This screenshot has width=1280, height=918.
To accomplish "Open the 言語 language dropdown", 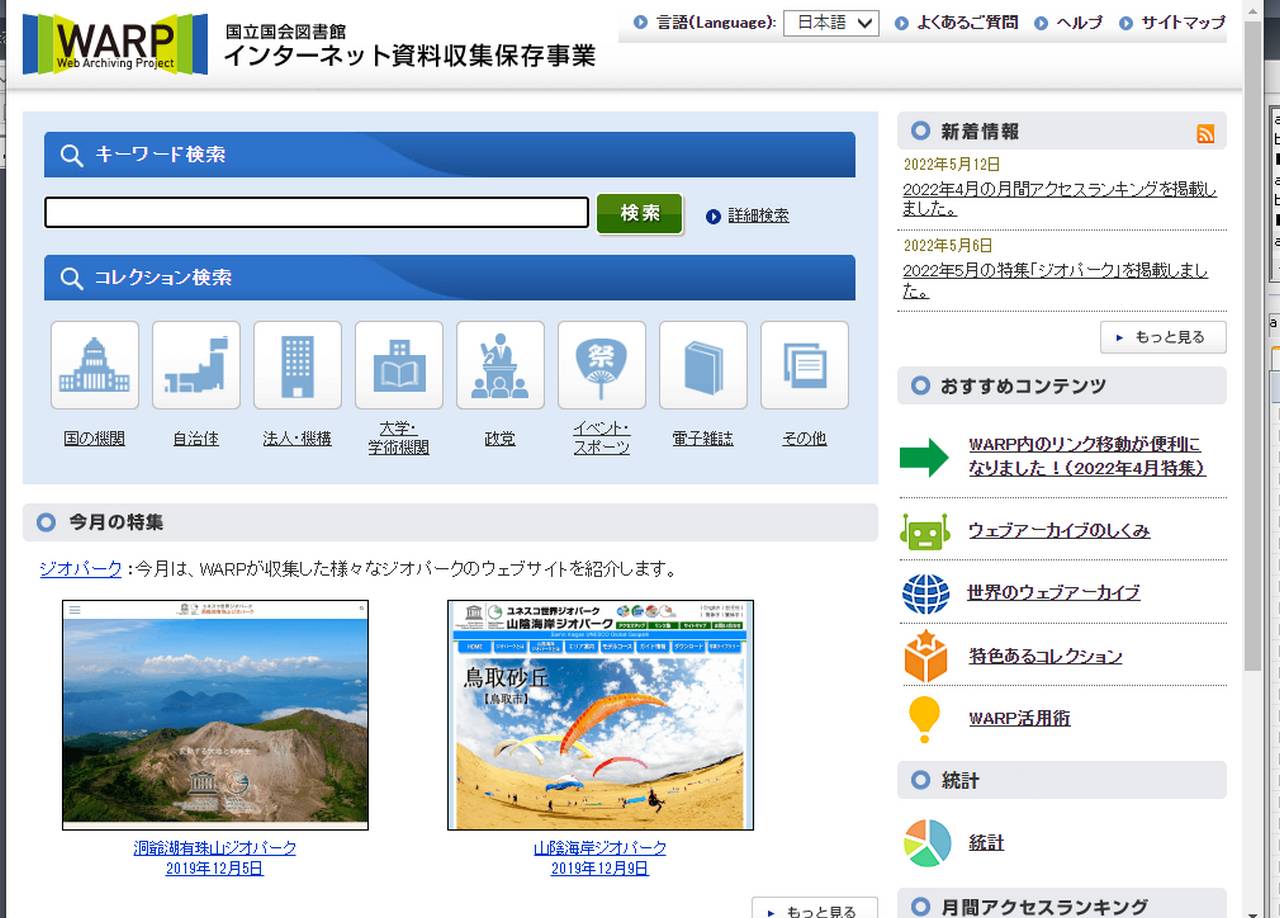I will click(830, 23).
